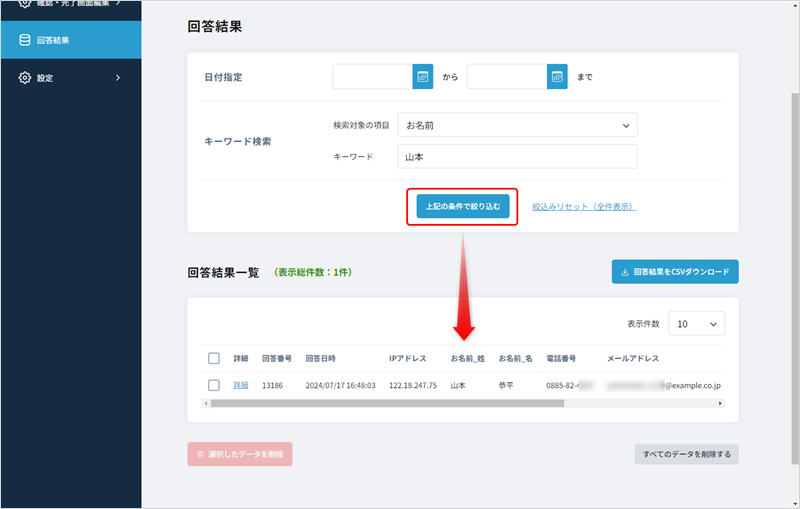Click the table's horizontal scrollbar thumb
The image size is (800, 509).
[x=387, y=403]
